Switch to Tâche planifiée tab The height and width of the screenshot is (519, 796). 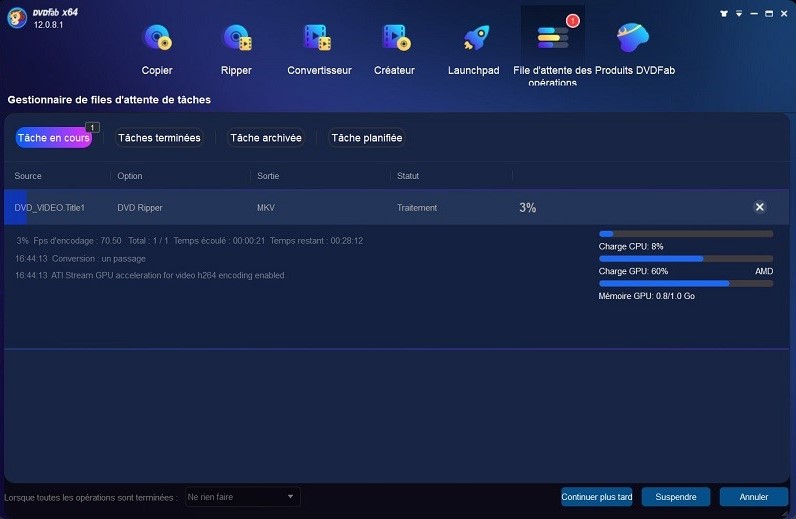coord(367,138)
